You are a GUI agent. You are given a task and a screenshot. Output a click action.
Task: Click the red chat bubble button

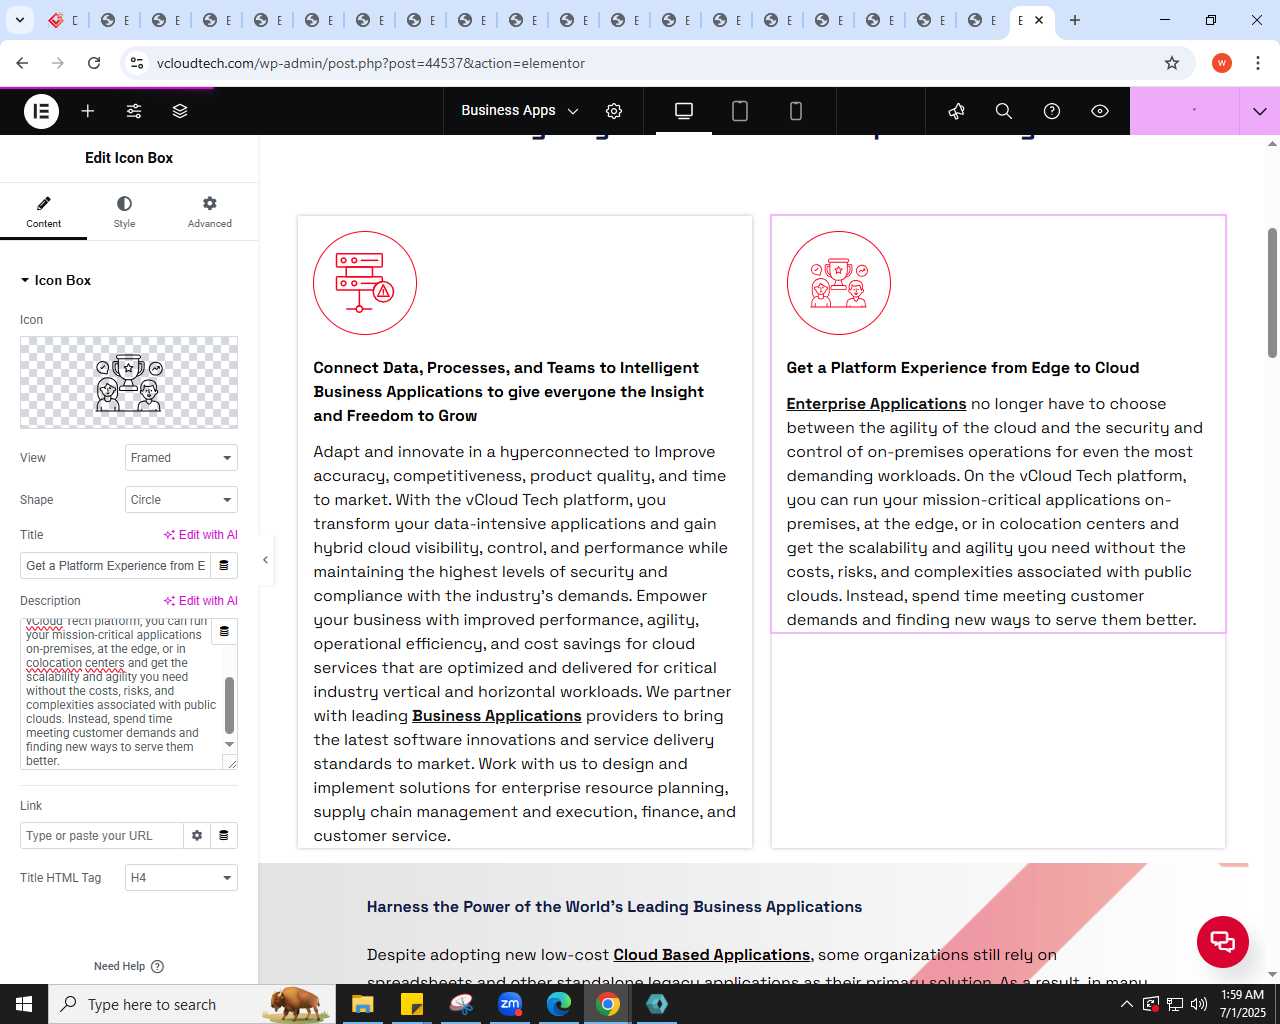point(1223,941)
